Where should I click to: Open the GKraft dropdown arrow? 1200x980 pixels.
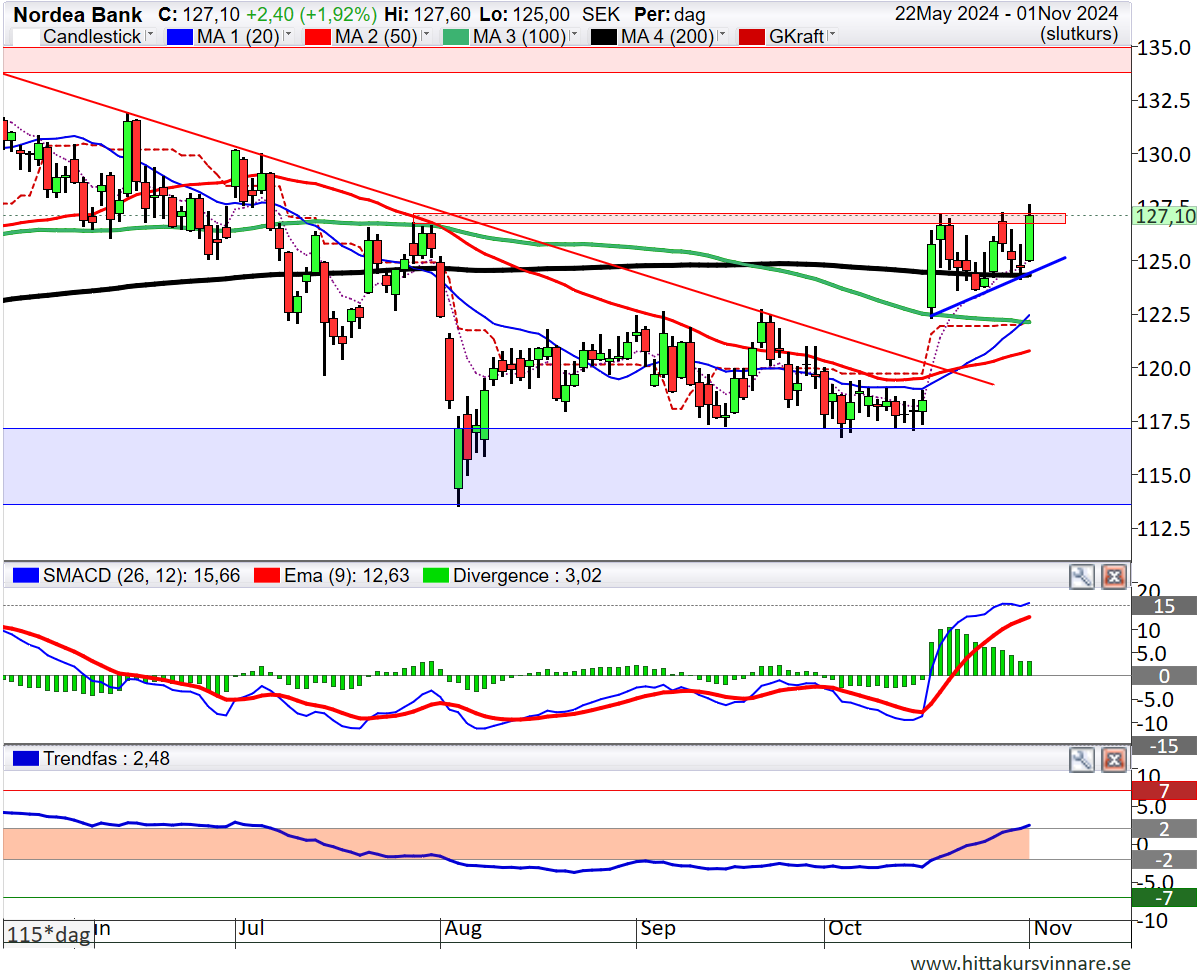click(x=831, y=36)
